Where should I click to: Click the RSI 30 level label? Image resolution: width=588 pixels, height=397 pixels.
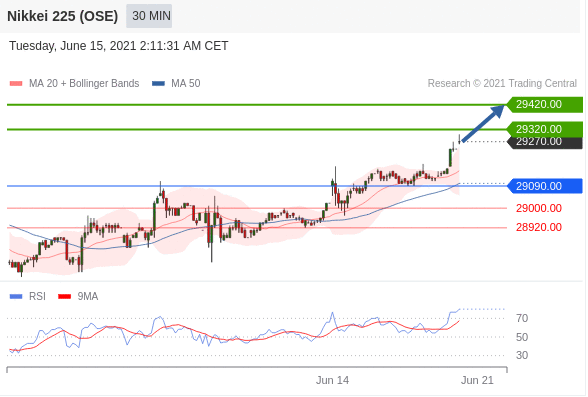coord(522,355)
